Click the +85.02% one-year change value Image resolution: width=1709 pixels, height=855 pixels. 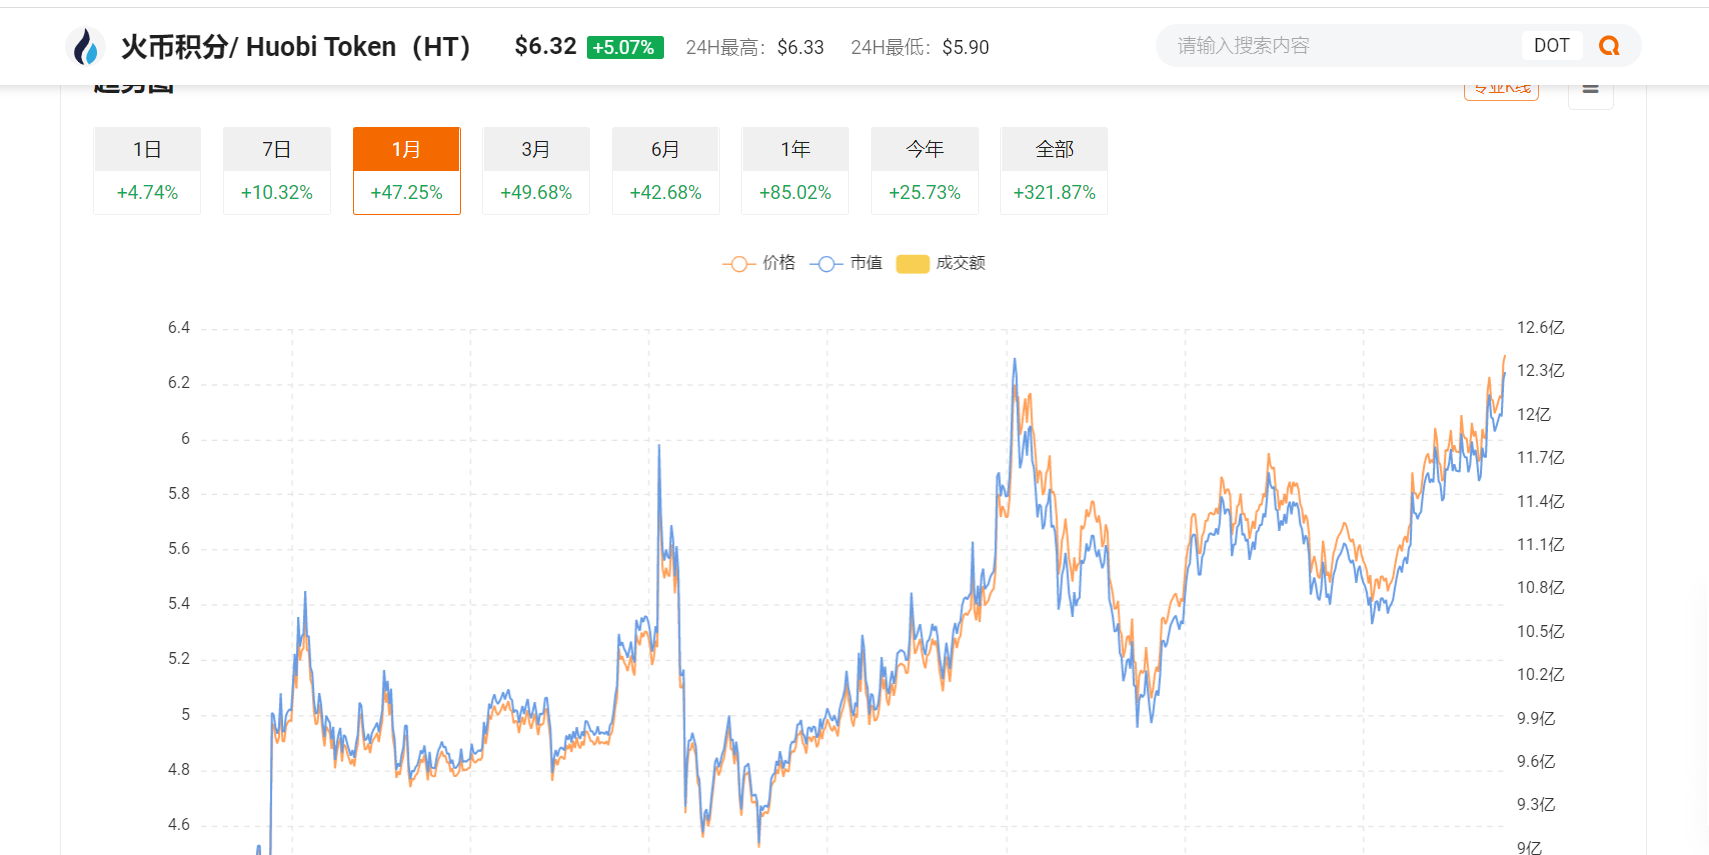[795, 192]
